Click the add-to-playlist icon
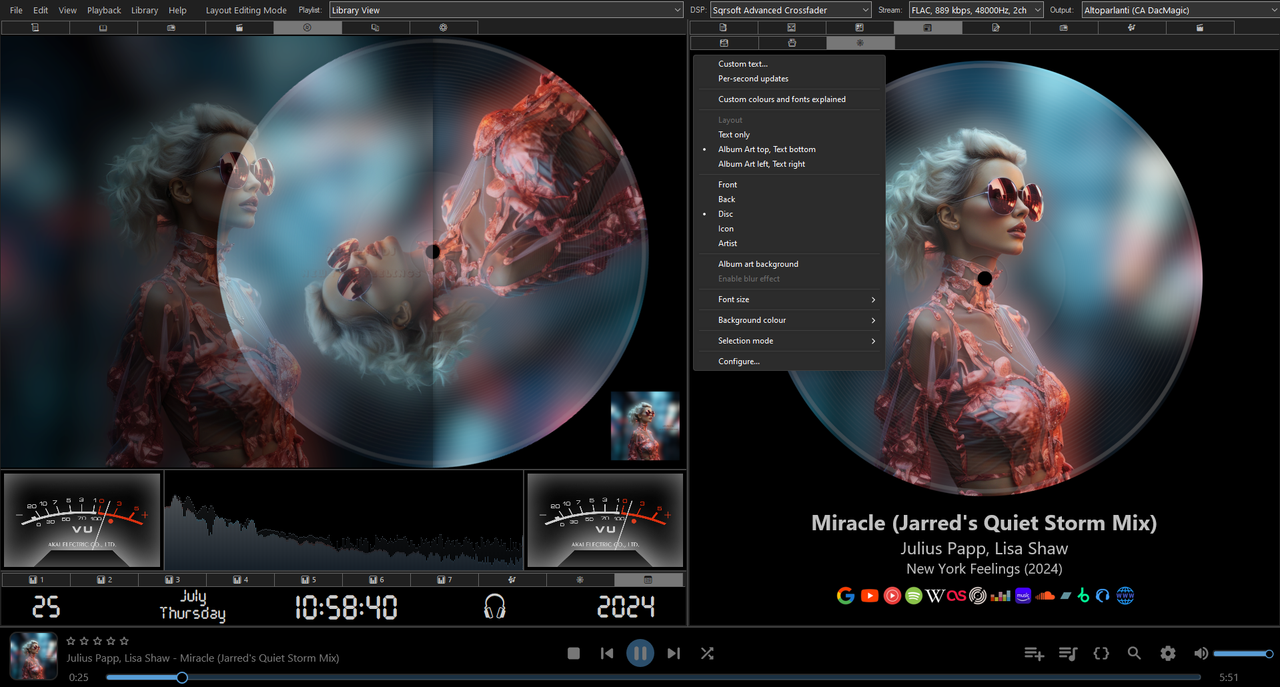 [x=1034, y=653]
